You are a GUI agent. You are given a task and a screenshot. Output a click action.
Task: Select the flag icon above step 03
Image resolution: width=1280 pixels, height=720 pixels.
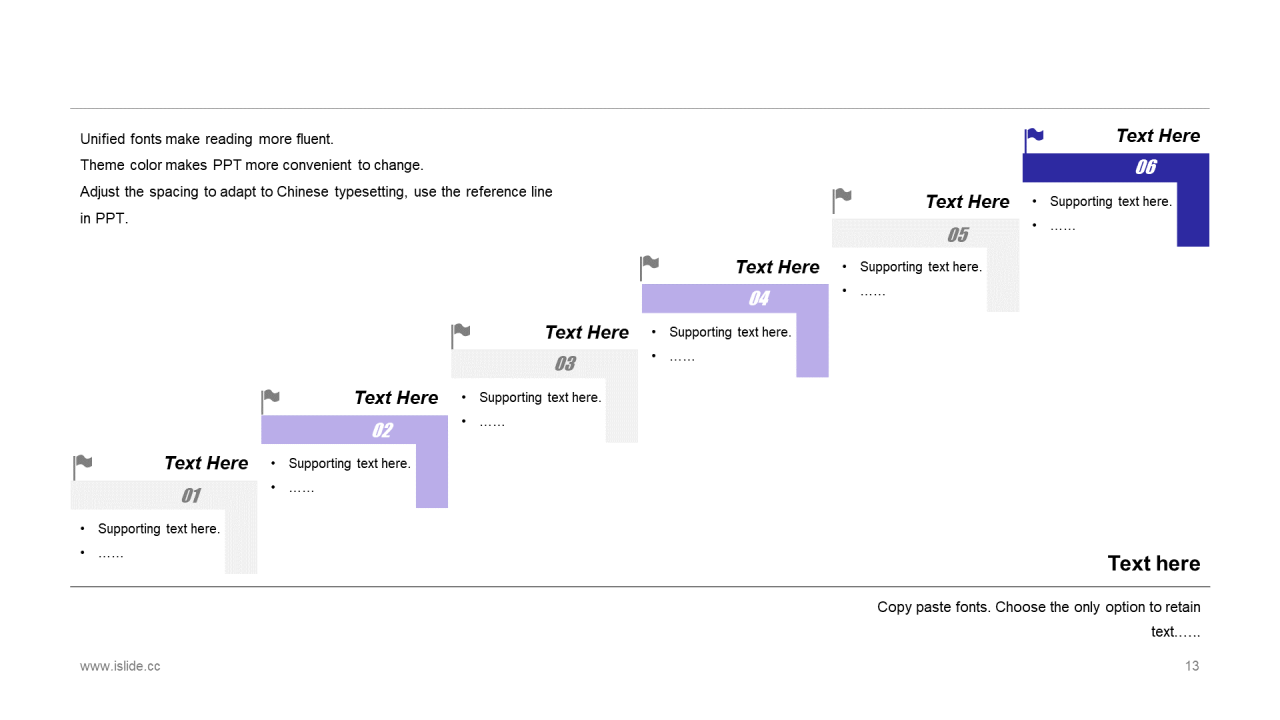460,335
